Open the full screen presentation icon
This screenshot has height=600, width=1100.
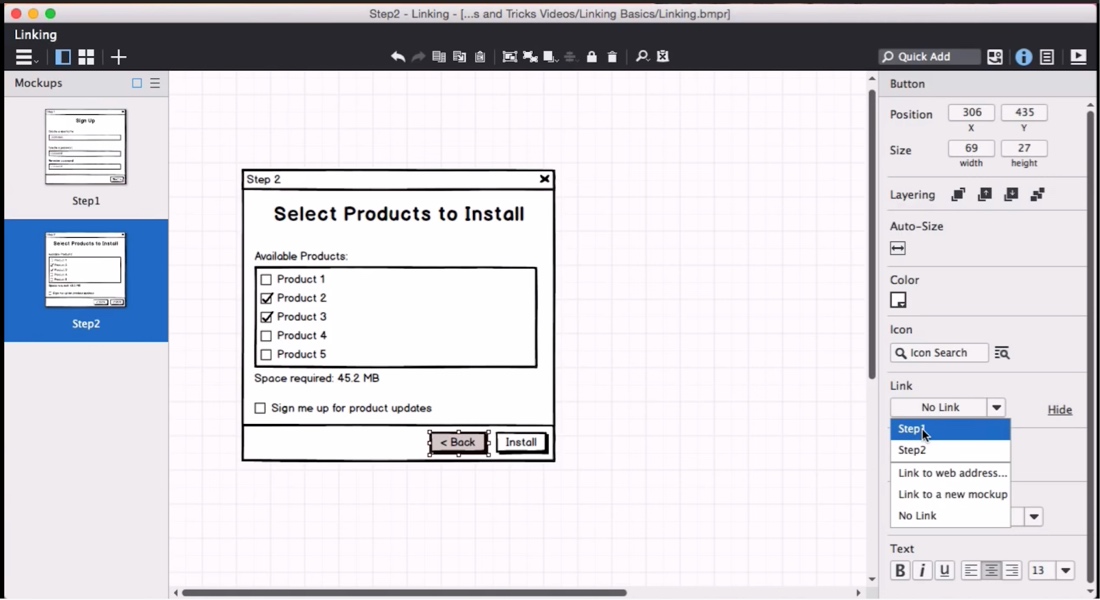point(1078,57)
